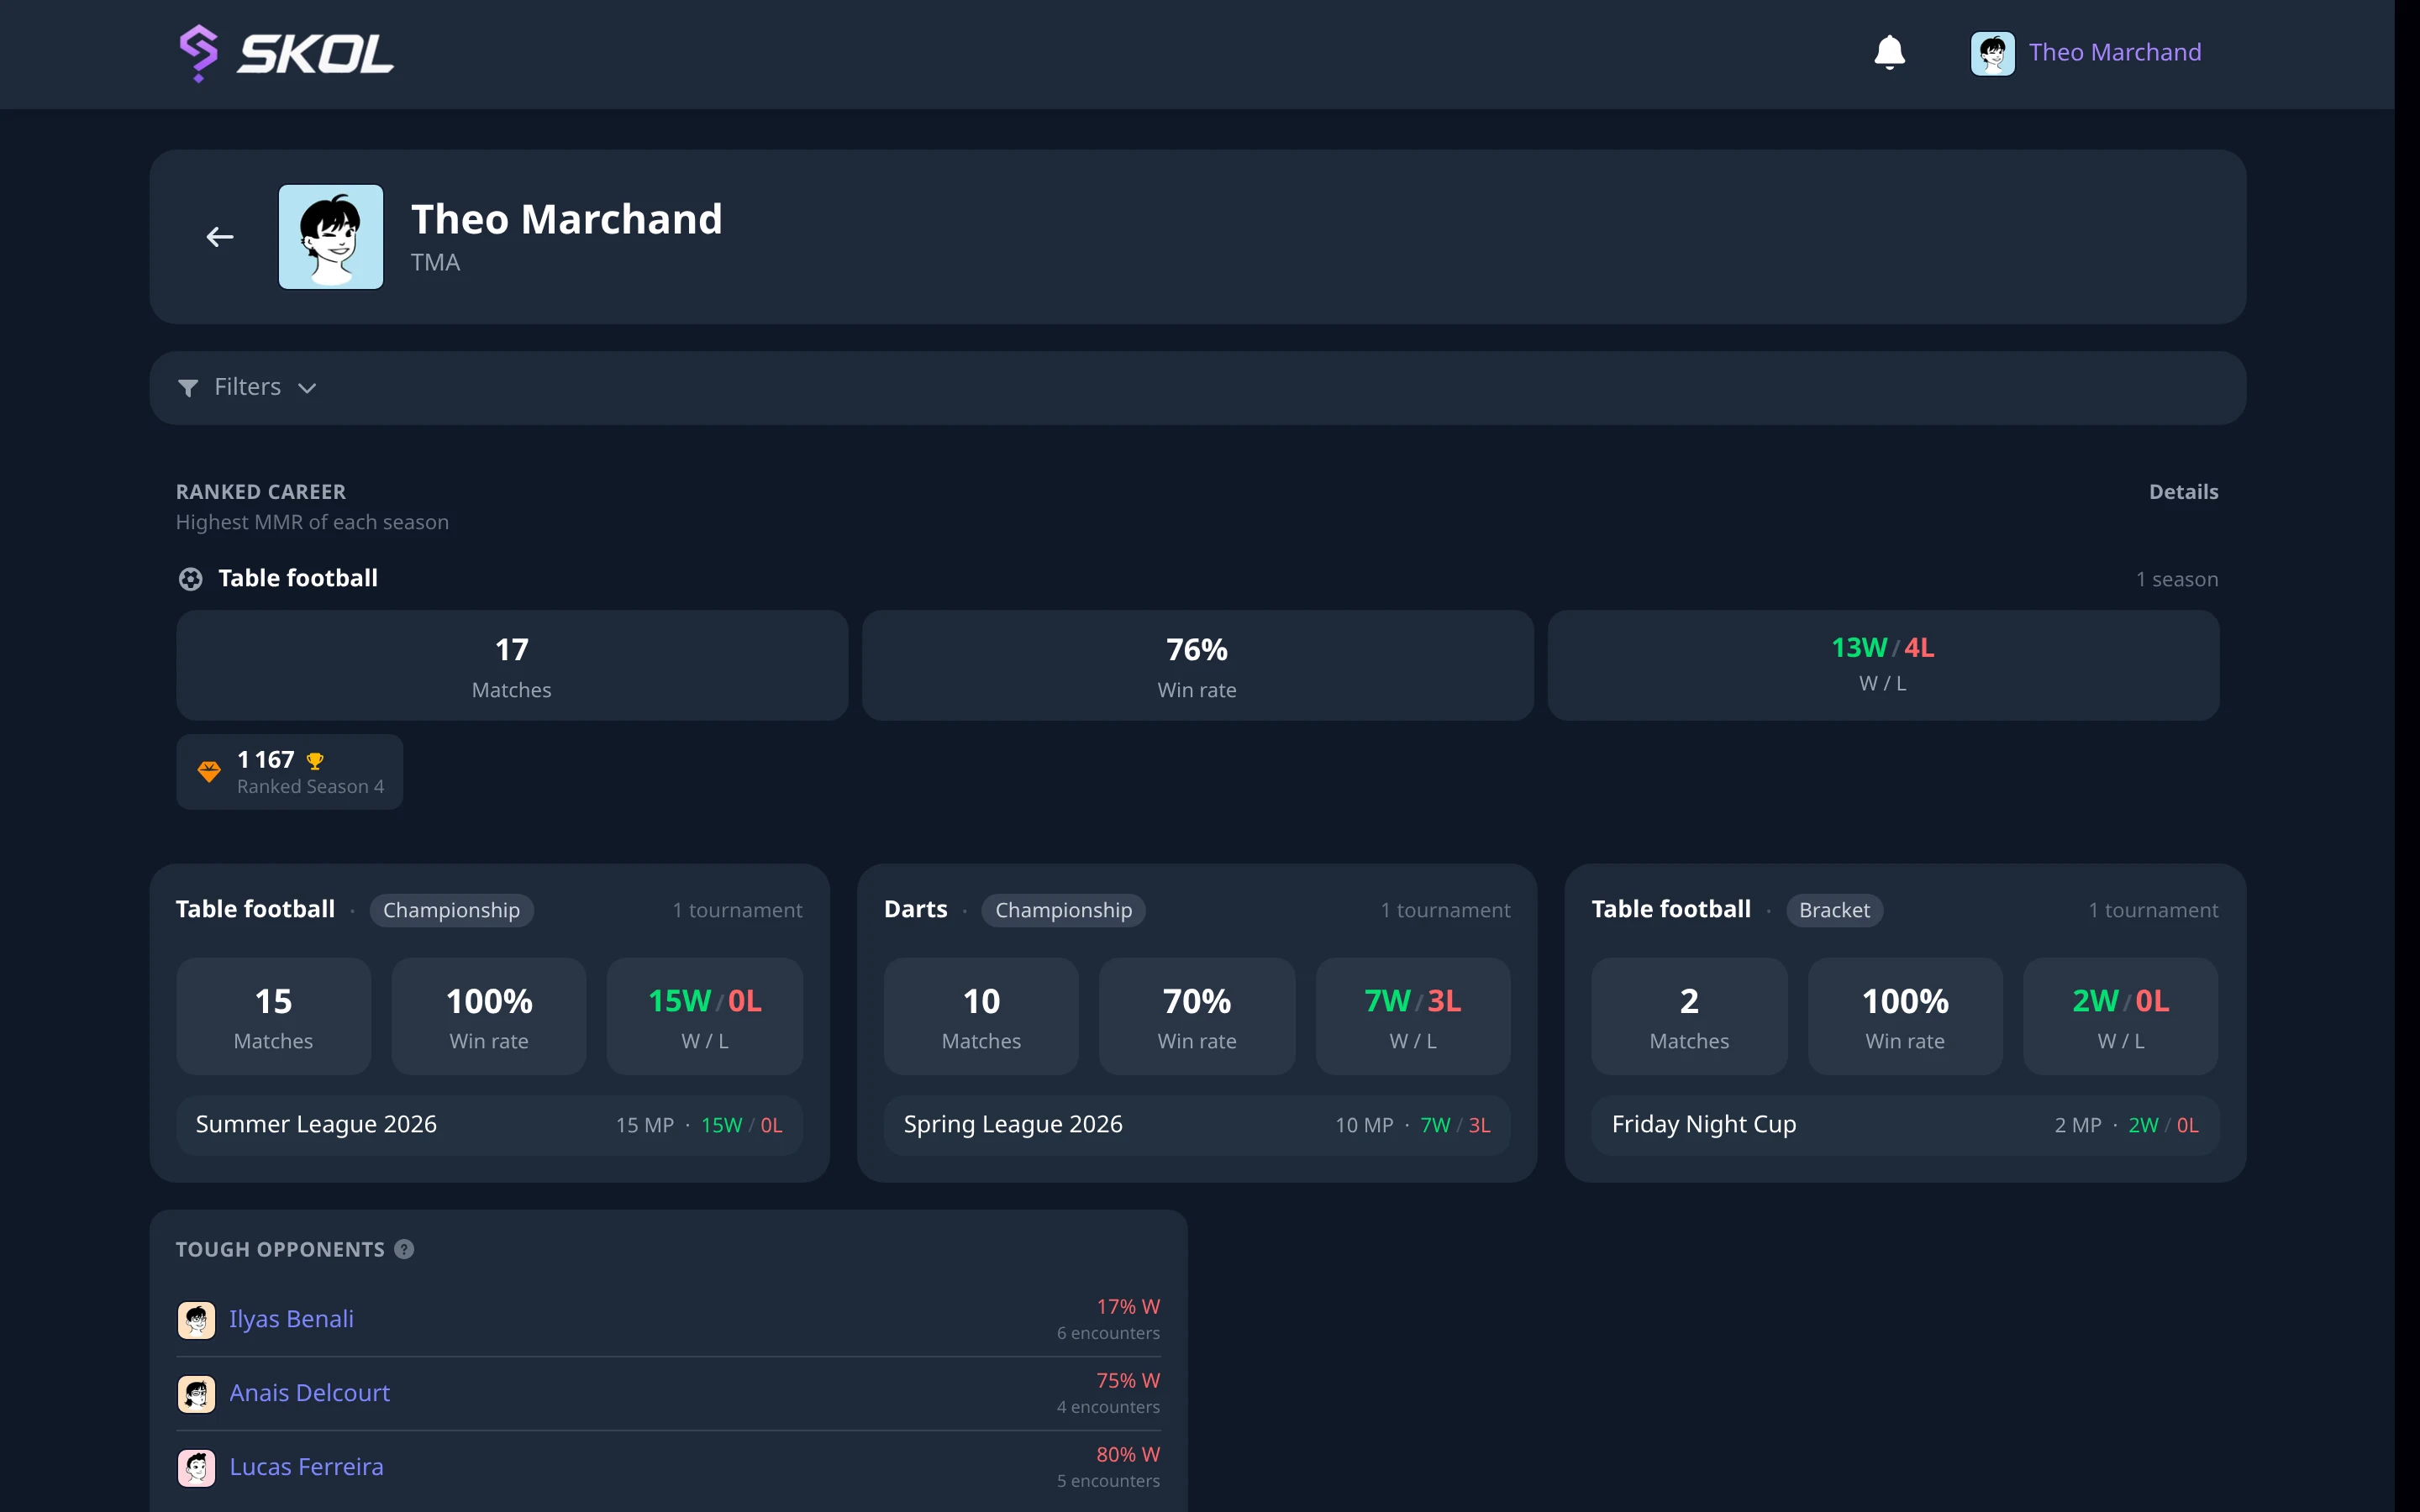Open Summer League 2026 tournament row

489,1125
